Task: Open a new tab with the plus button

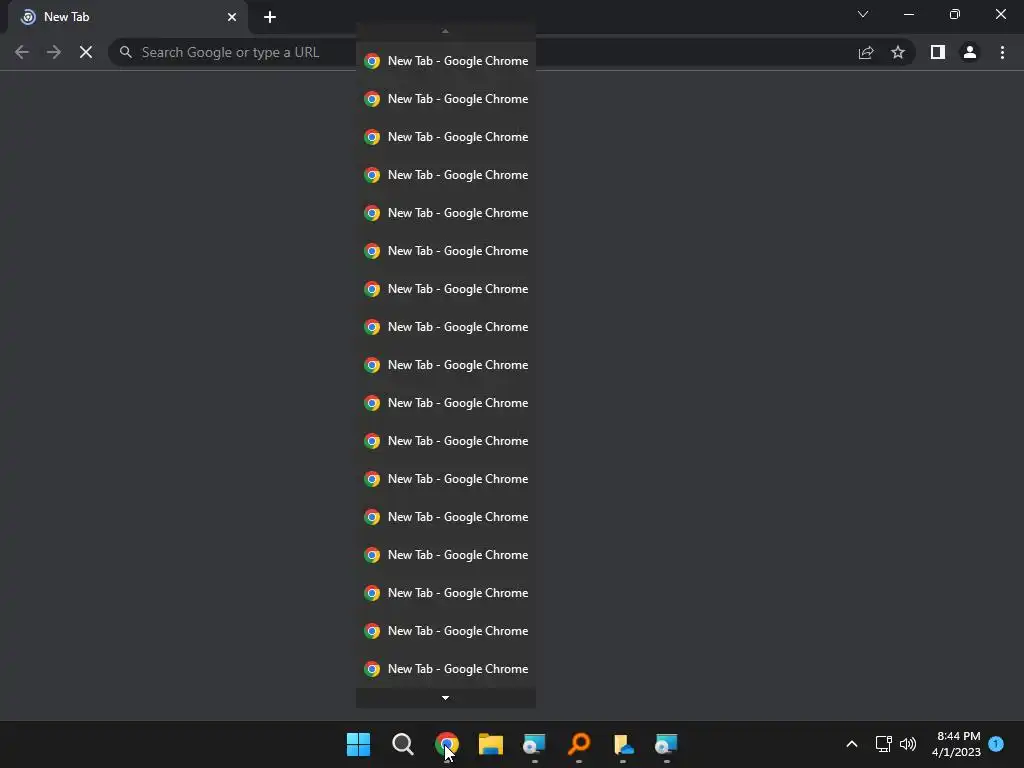Action: coord(270,17)
